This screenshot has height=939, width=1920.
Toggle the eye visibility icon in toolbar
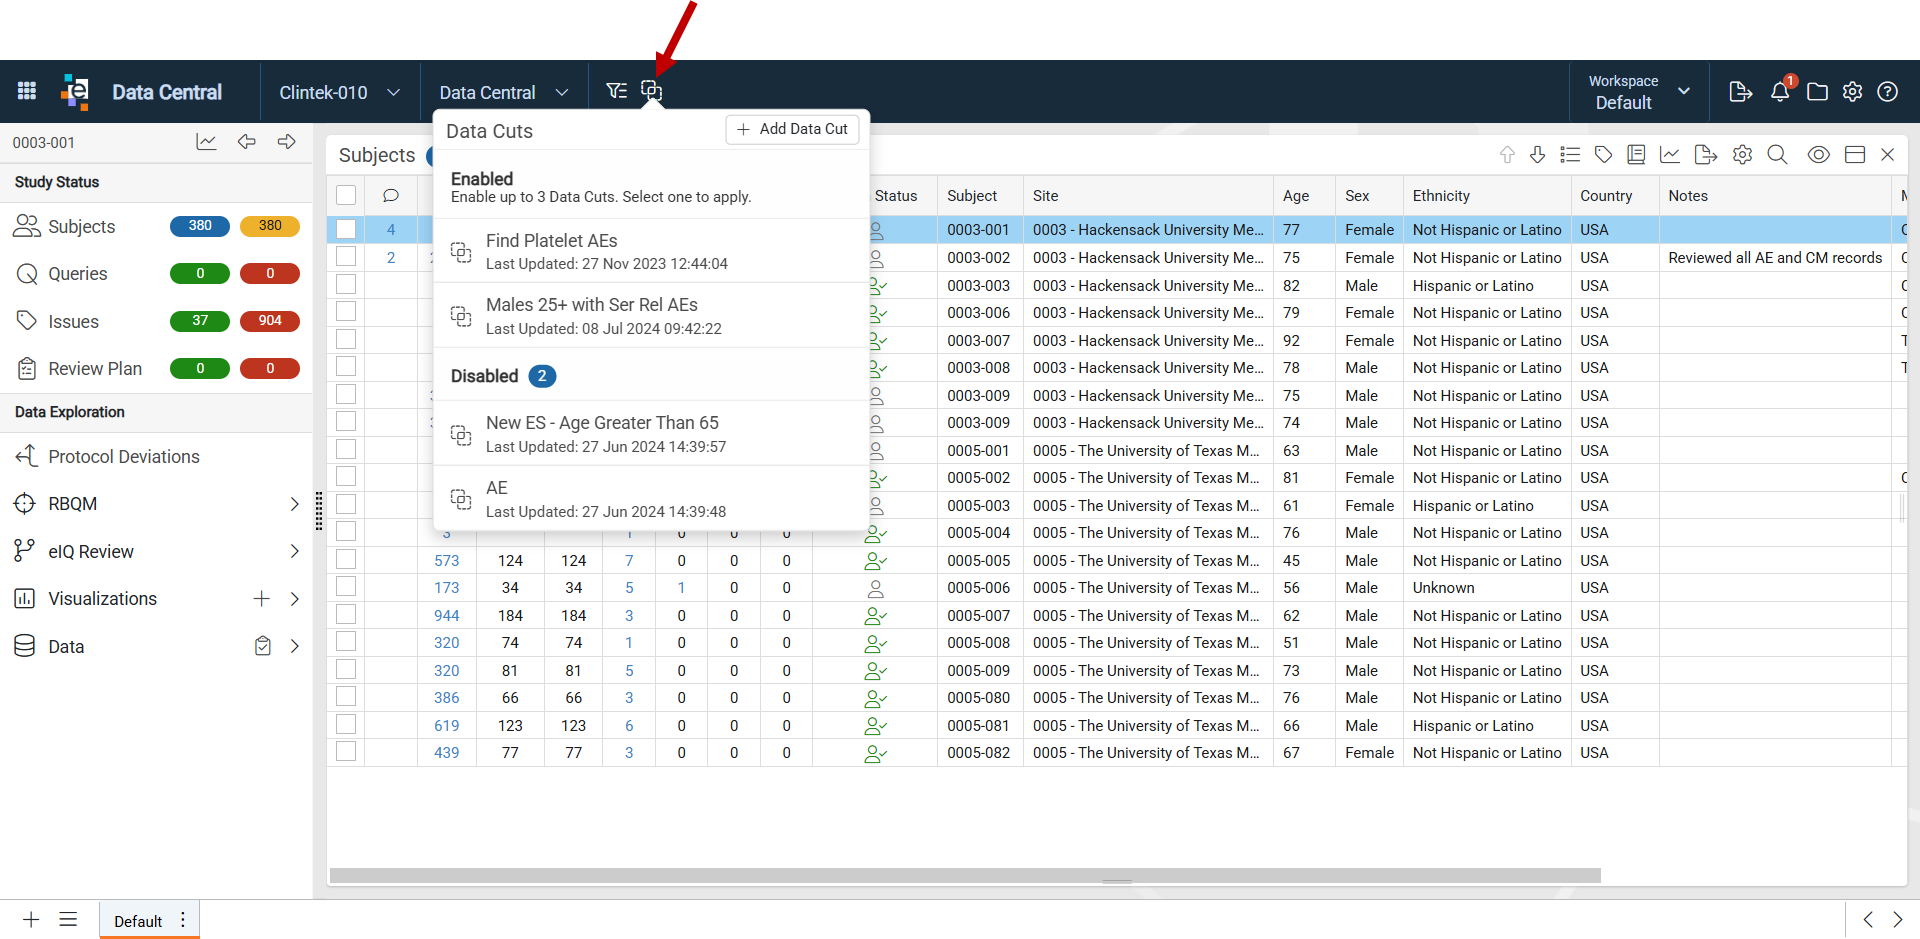(1818, 155)
